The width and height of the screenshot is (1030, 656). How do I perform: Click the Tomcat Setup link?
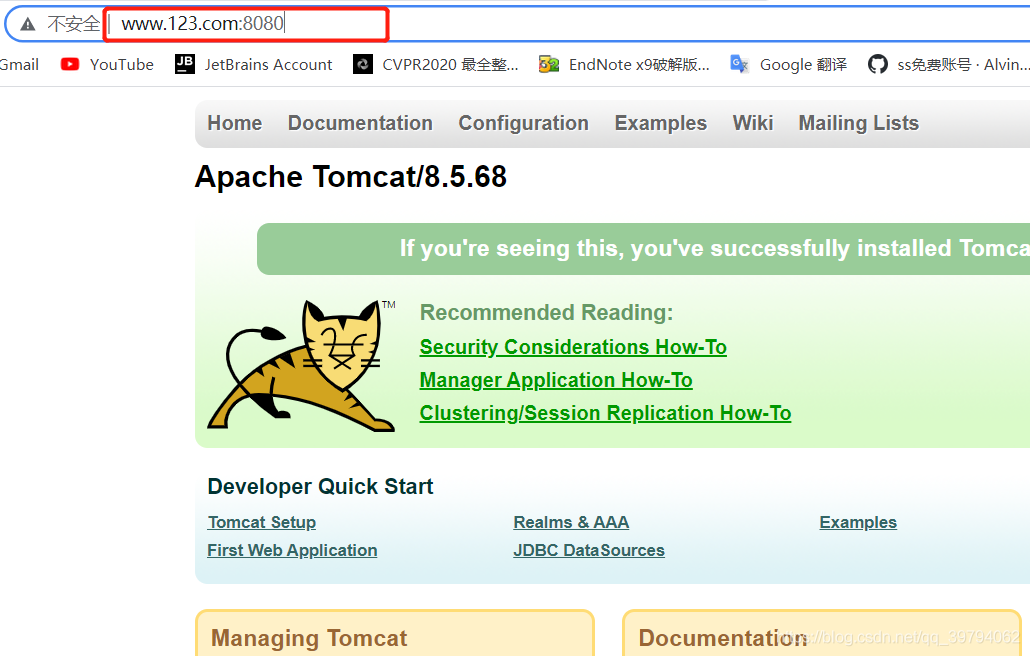pos(262,522)
